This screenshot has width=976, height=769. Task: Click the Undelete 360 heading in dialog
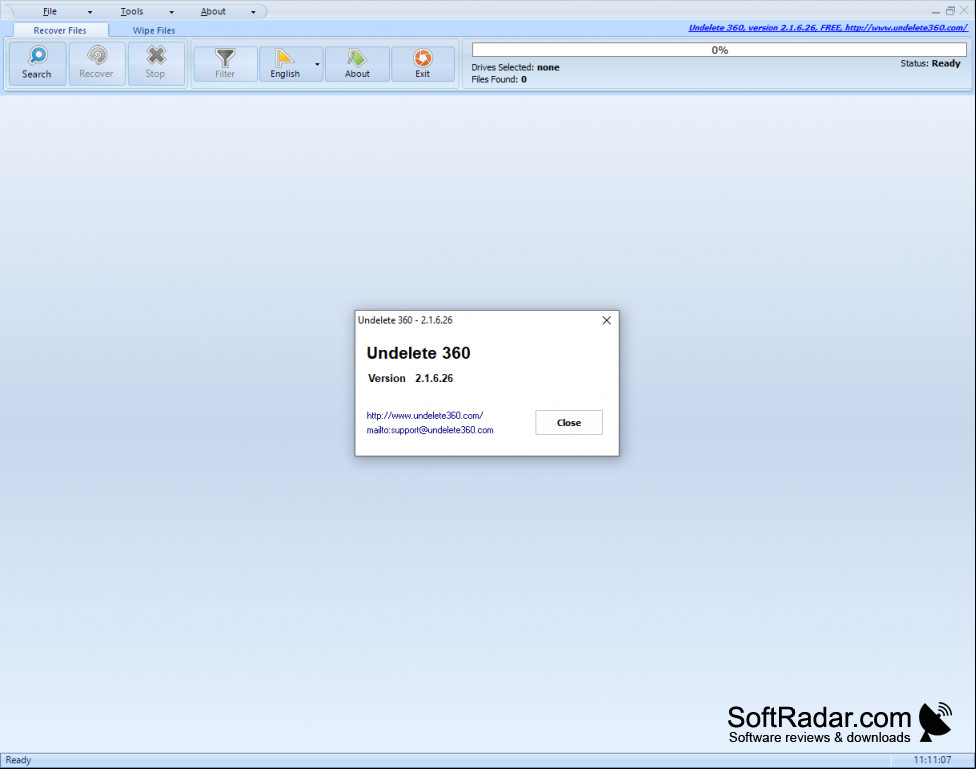pos(418,353)
